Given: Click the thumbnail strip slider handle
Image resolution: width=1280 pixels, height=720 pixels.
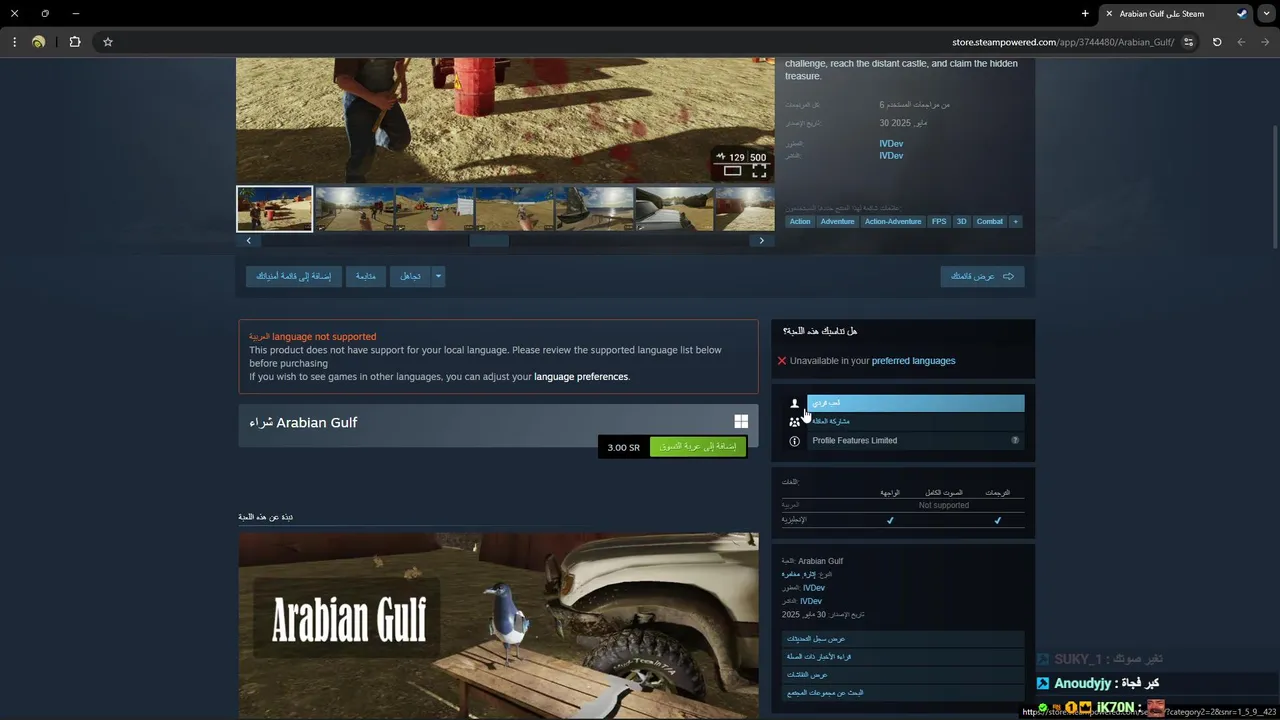Looking at the screenshot, I should [x=489, y=241].
